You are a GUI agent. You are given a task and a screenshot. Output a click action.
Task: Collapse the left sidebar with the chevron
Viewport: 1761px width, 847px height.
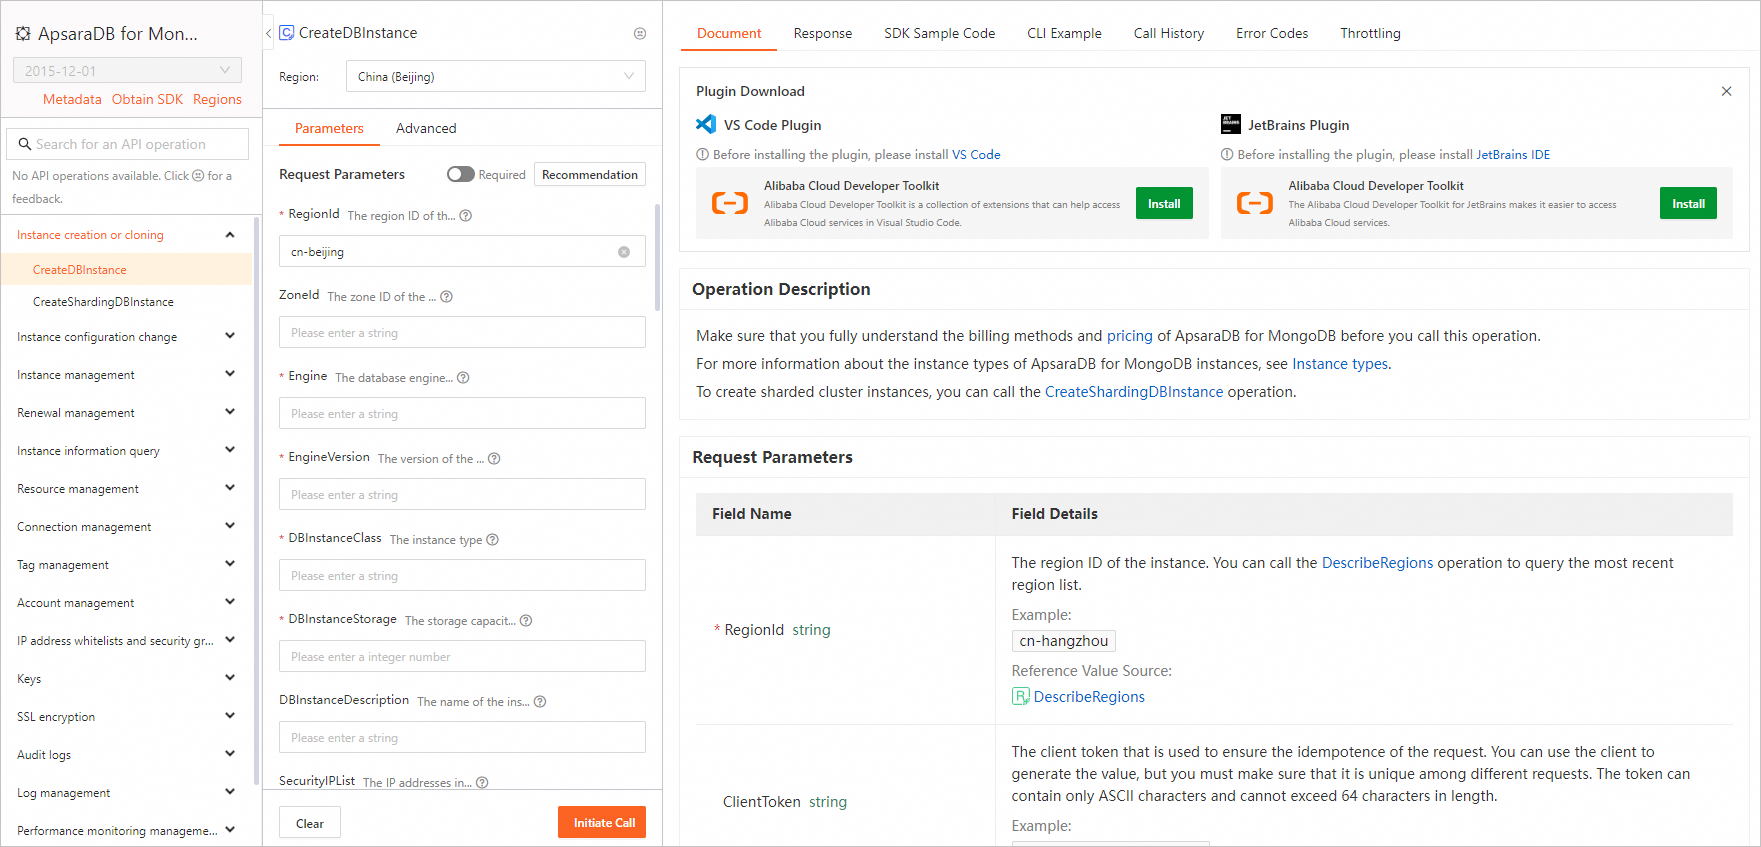268,33
